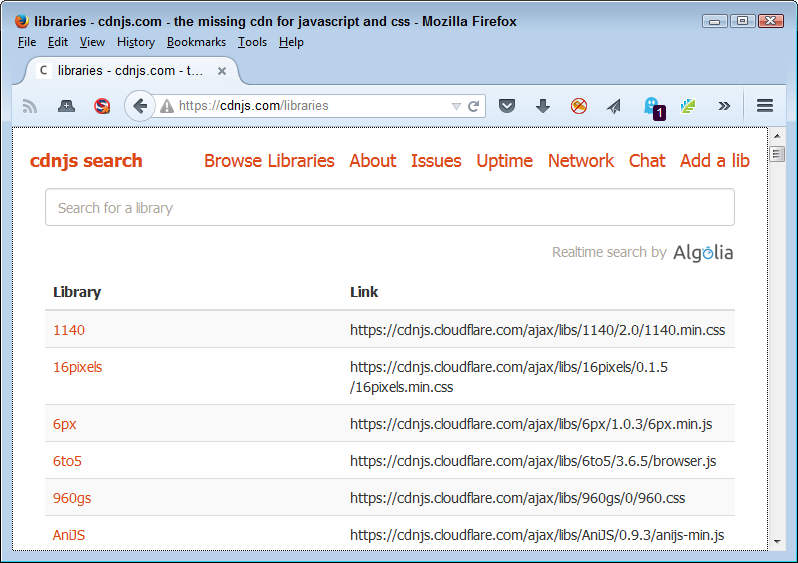Click the Library column header
The width and height of the screenshot is (798, 563).
pos(77,292)
